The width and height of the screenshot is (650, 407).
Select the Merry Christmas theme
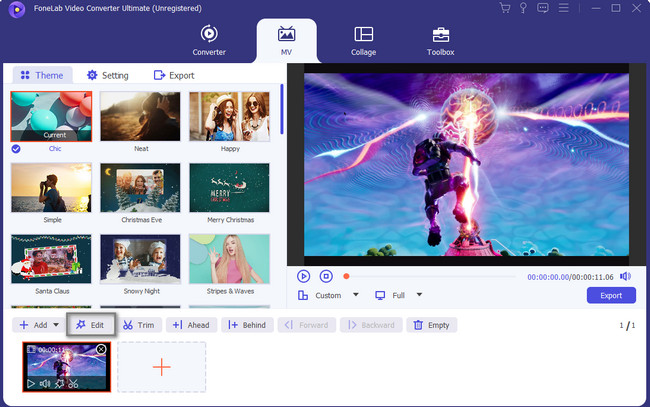click(230, 188)
